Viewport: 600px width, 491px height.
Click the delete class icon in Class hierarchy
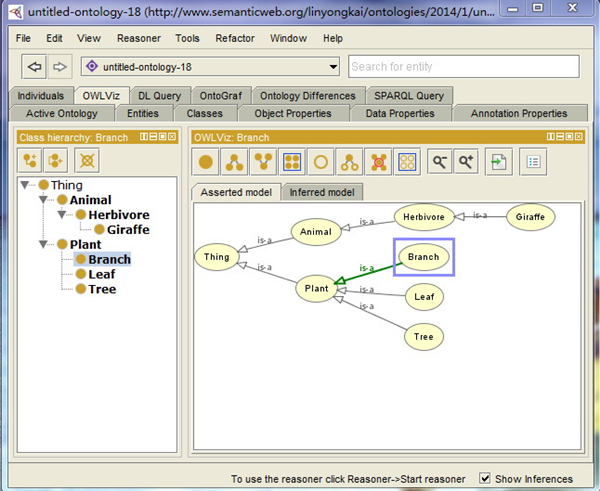click(x=88, y=160)
